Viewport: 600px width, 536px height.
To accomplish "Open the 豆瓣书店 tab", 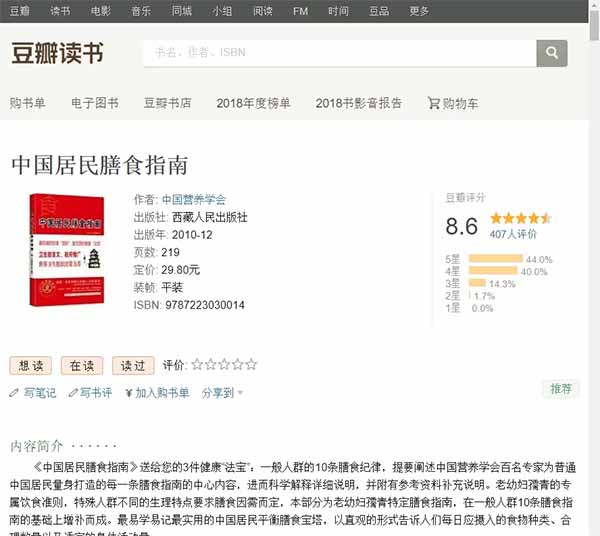I will 168,103.
